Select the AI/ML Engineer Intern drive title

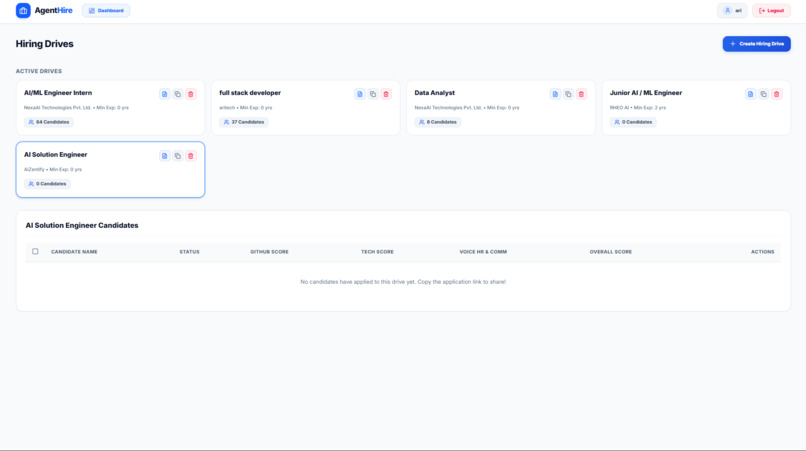click(58, 93)
